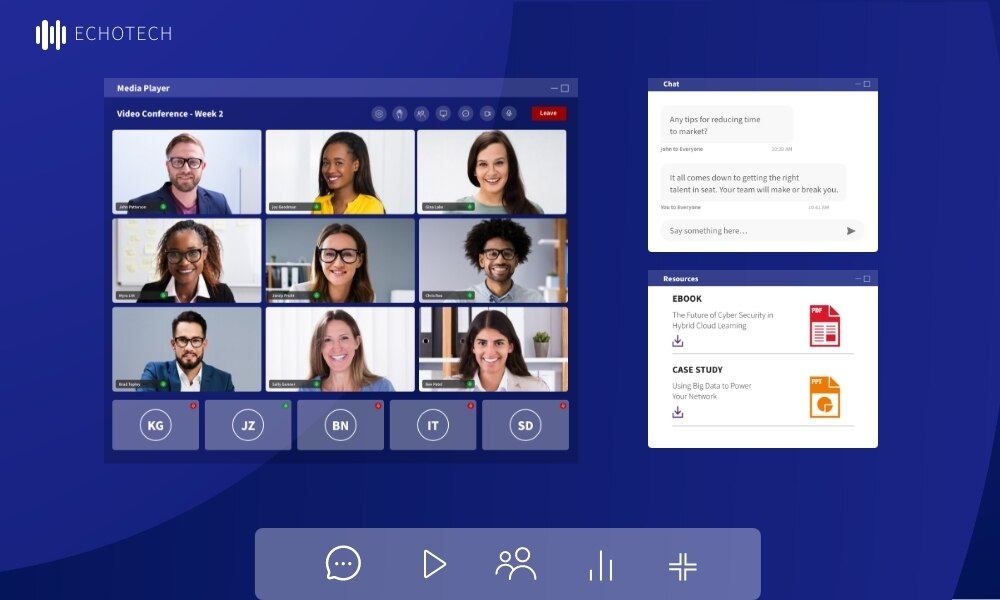The width and height of the screenshot is (1000, 600).
Task: Send the chat message with the arrow icon
Action: pyautogui.click(x=851, y=231)
